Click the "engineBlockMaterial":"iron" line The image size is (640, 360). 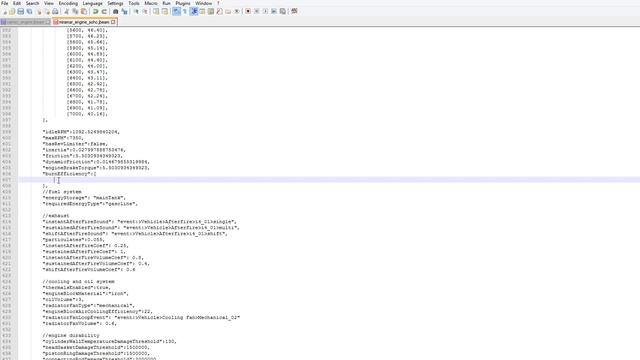(86, 293)
